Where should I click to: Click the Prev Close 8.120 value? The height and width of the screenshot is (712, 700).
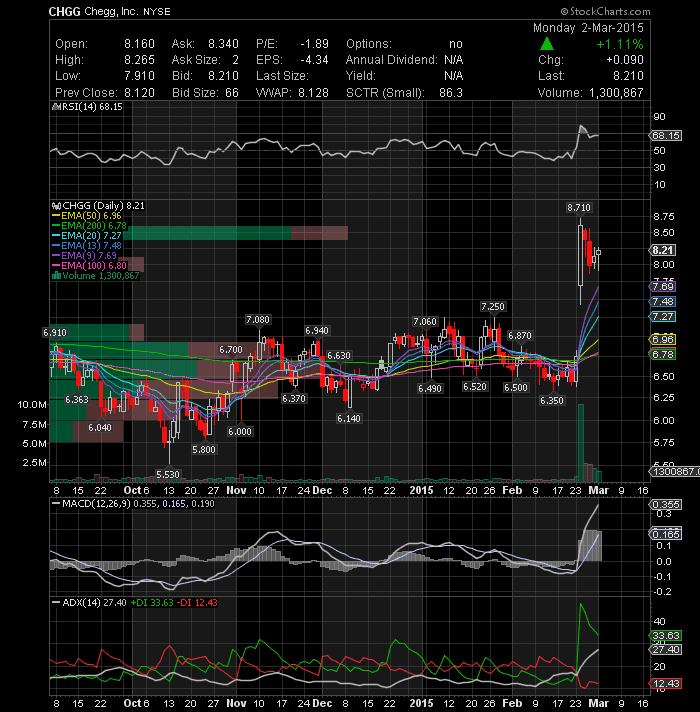click(x=139, y=93)
